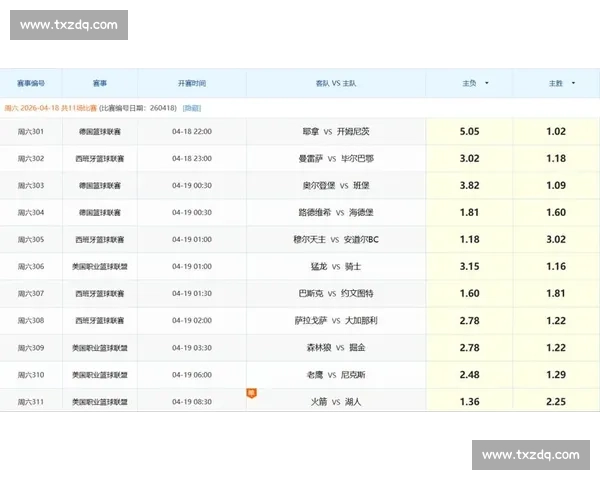This screenshot has height=480, width=600.
Task: Click match number 周六311
Action: point(31,402)
